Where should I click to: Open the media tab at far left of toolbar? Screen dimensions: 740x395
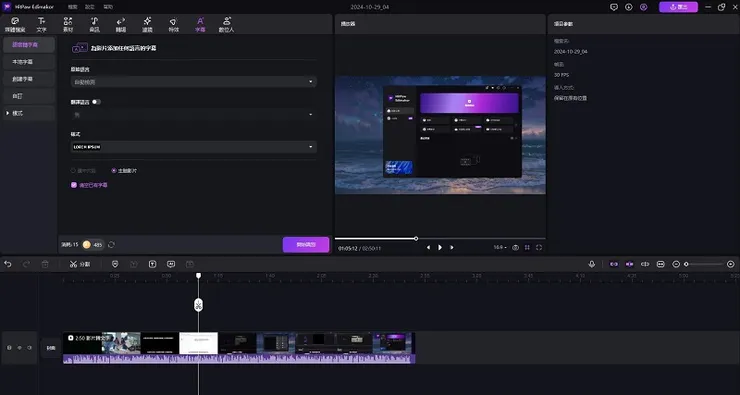point(15,24)
